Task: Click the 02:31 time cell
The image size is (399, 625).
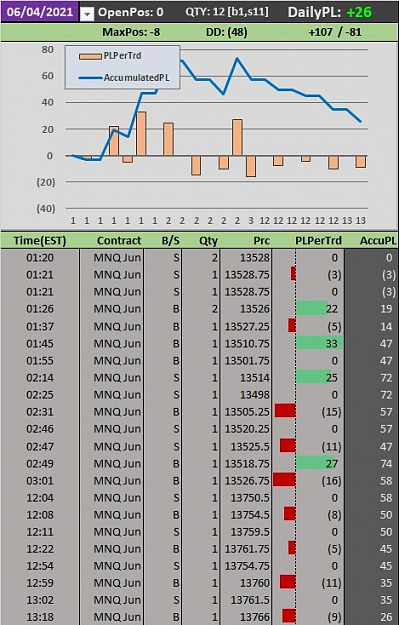Action: [40, 412]
